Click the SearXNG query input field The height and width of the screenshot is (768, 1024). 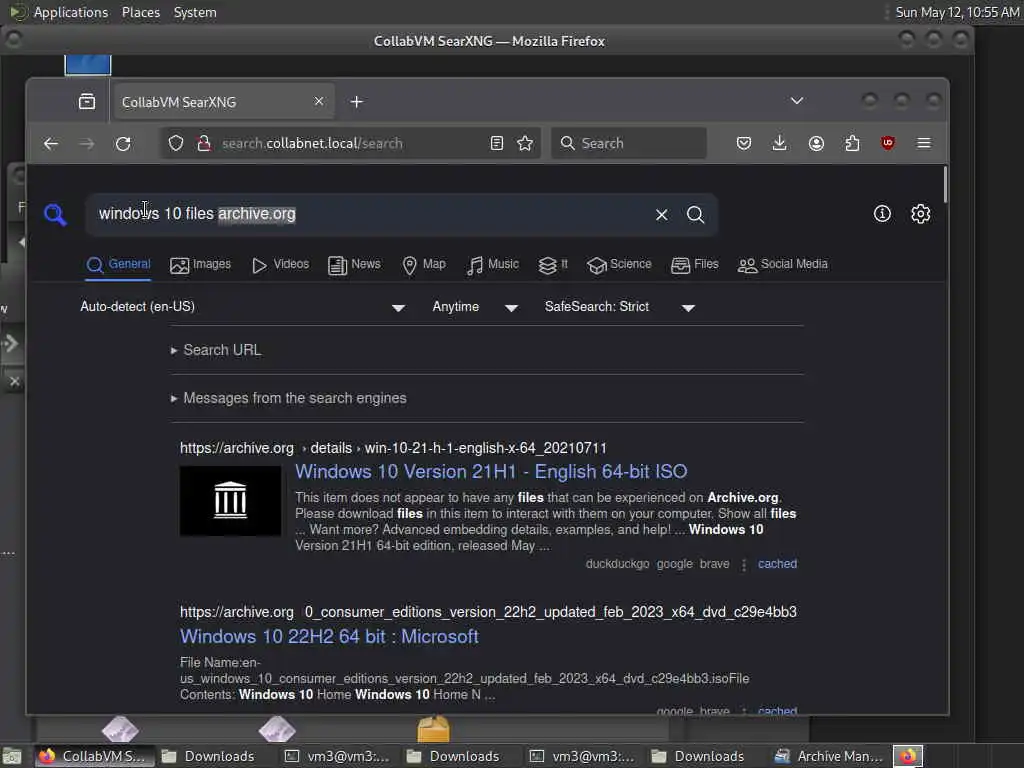point(372,214)
